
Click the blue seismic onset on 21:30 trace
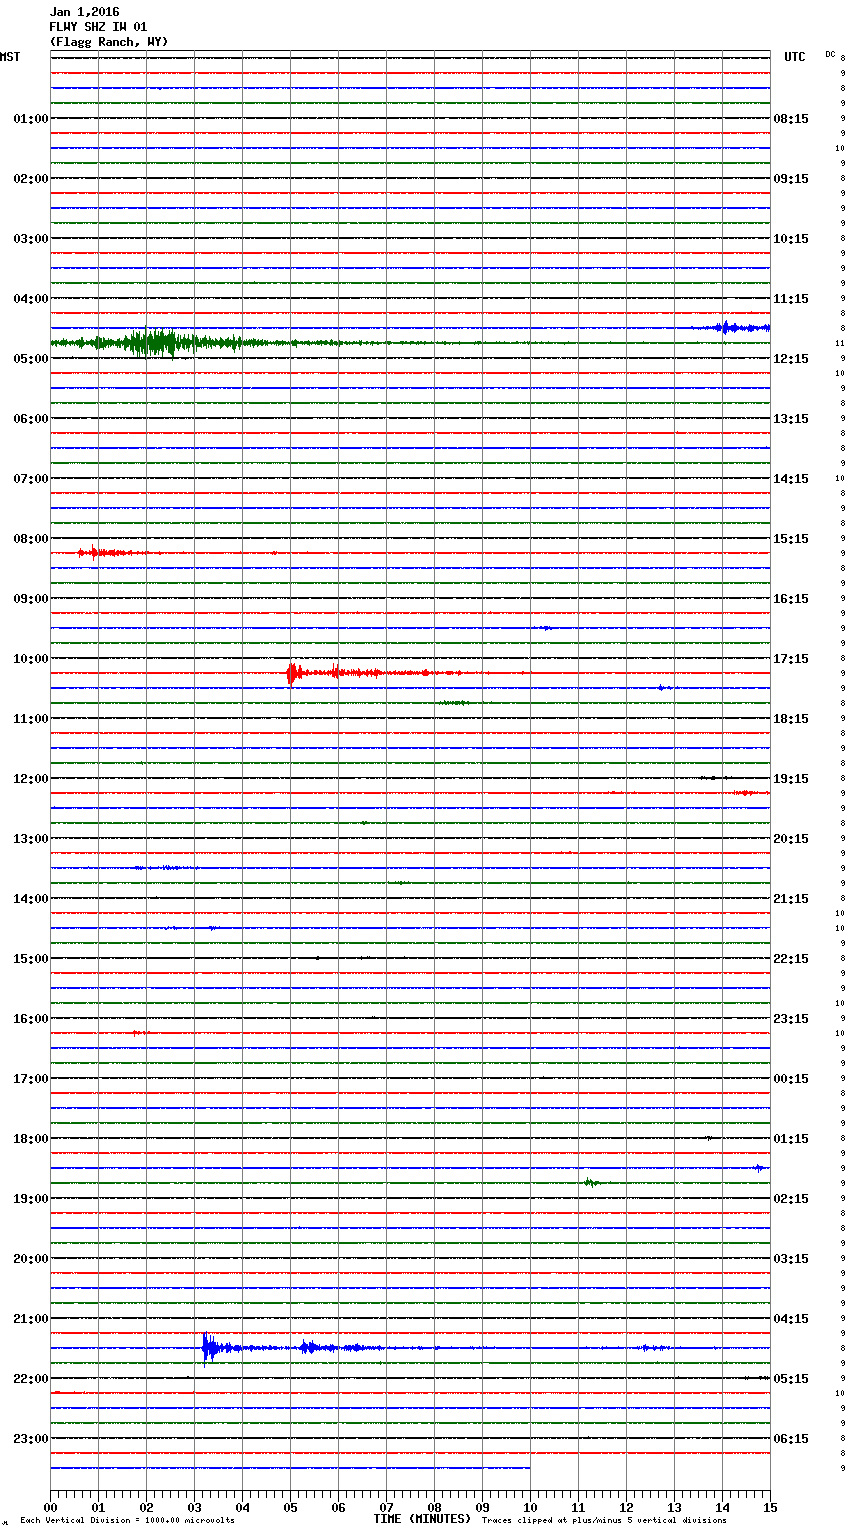point(206,1348)
